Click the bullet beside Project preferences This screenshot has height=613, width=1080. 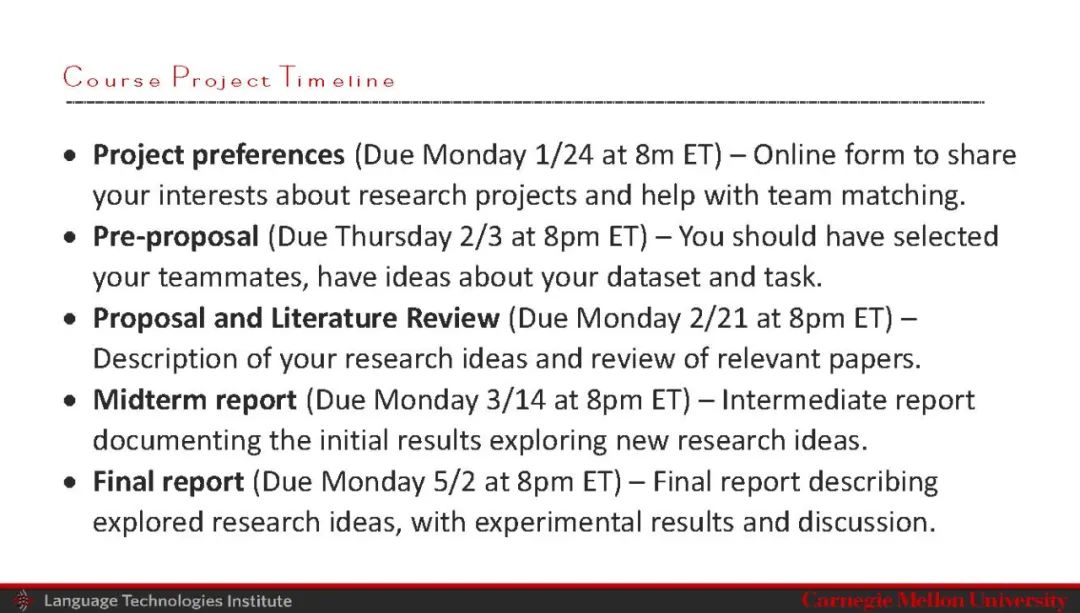tap(69, 157)
